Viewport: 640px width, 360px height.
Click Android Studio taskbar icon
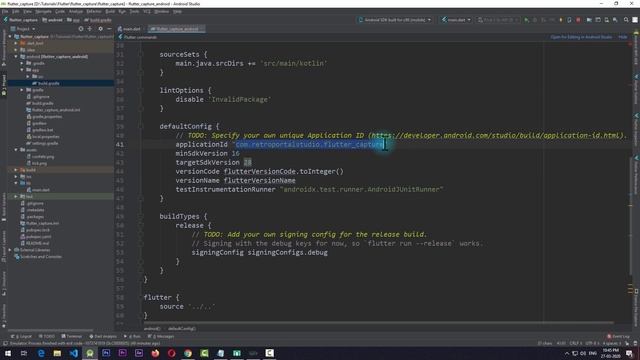(90, 353)
